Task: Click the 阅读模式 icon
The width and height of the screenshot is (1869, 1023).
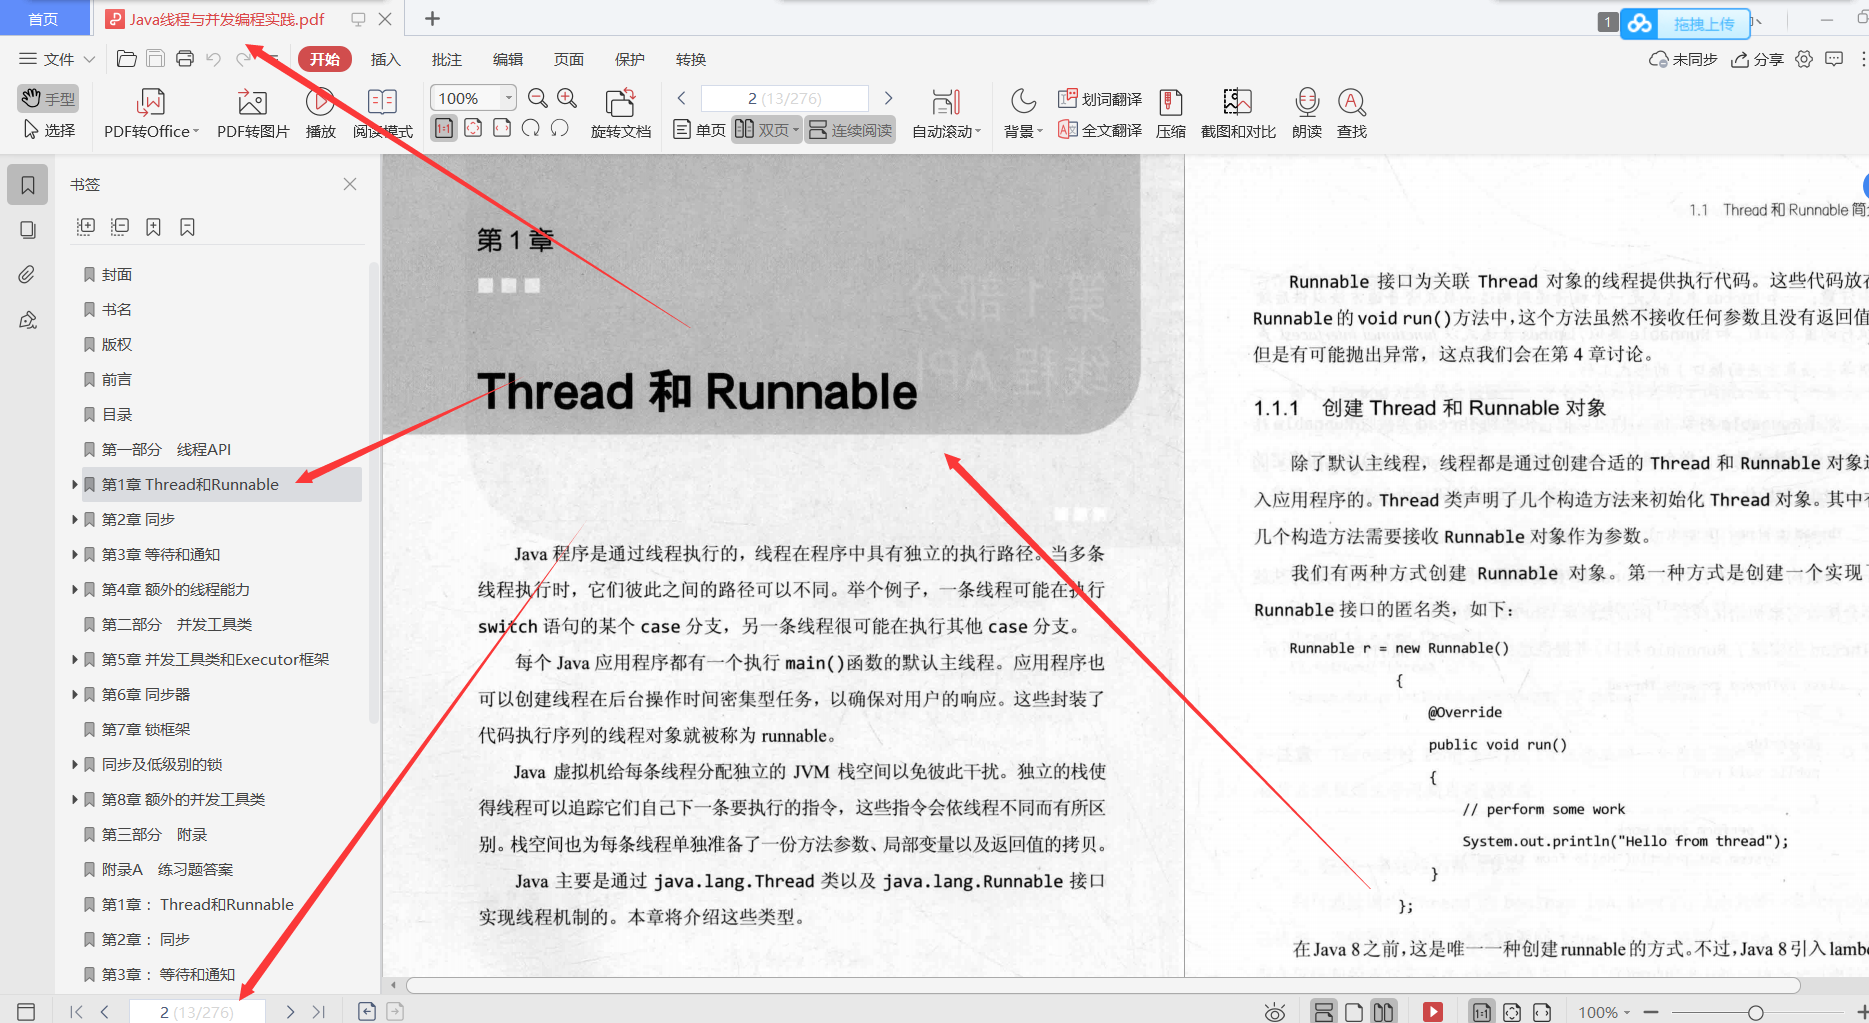Action: click(x=382, y=102)
